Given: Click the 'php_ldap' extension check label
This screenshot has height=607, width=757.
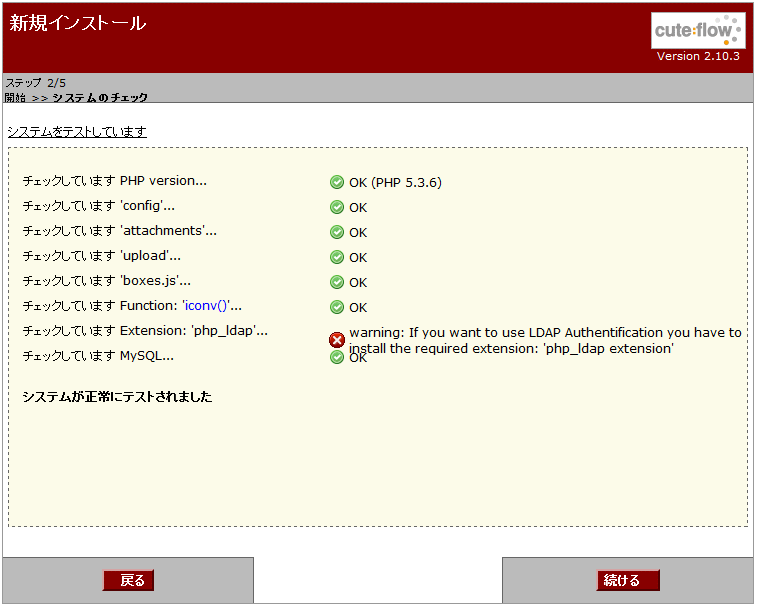Looking at the screenshot, I should (145, 331).
